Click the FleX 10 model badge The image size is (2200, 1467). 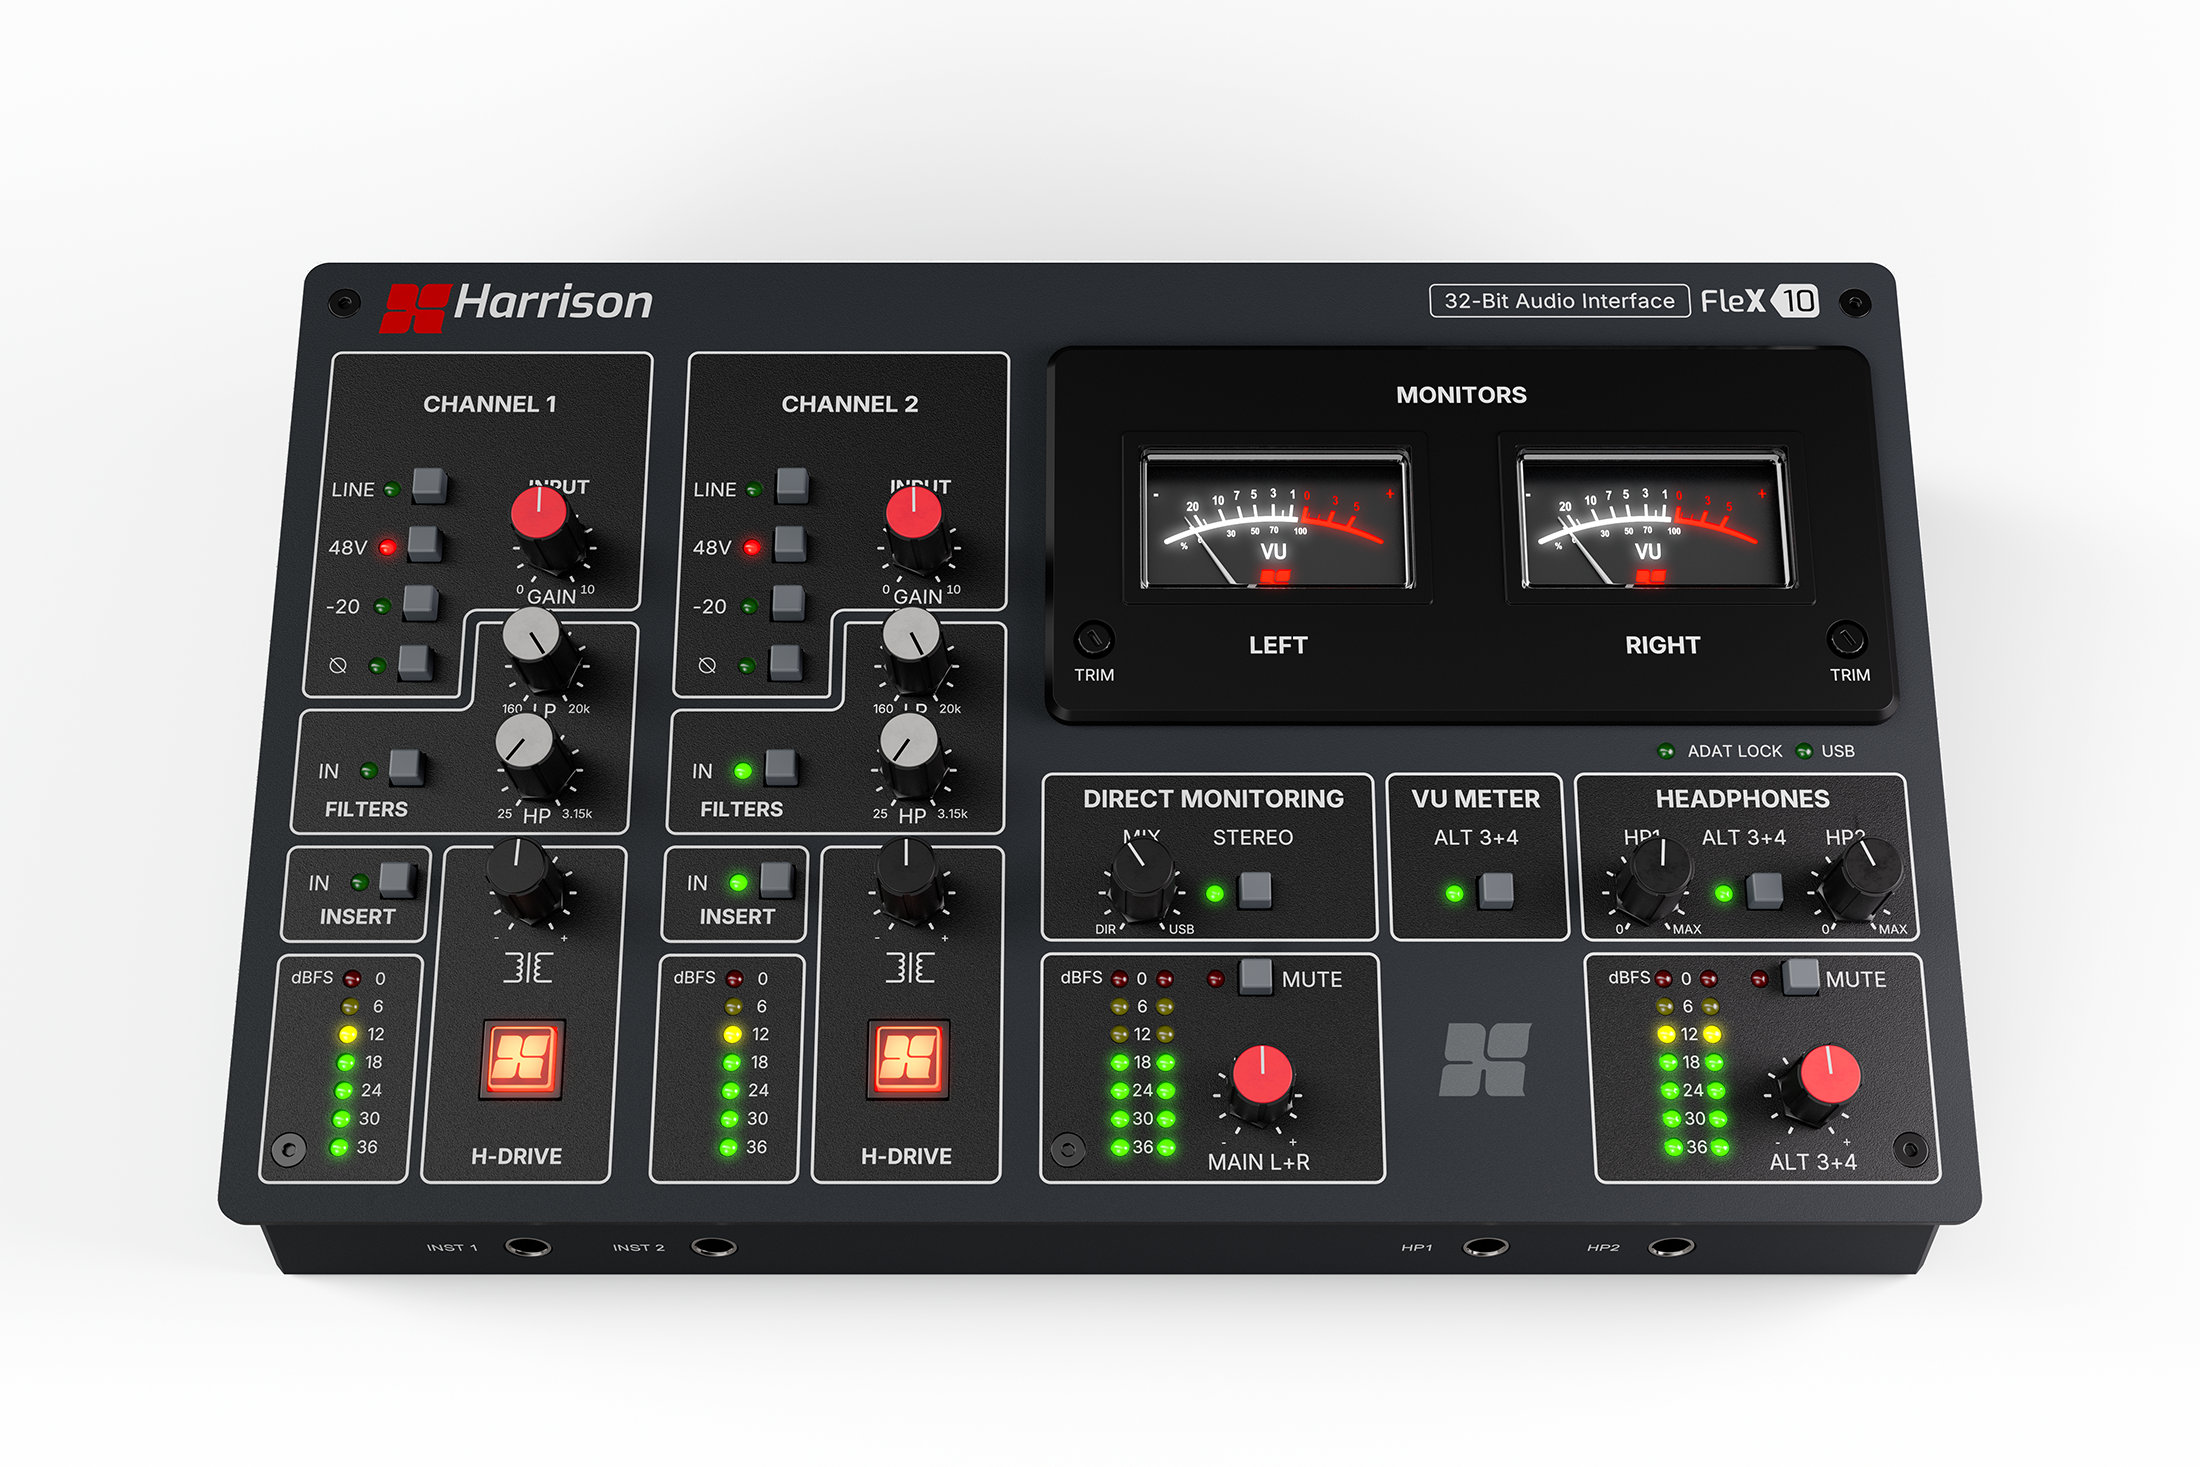click(x=1760, y=301)
